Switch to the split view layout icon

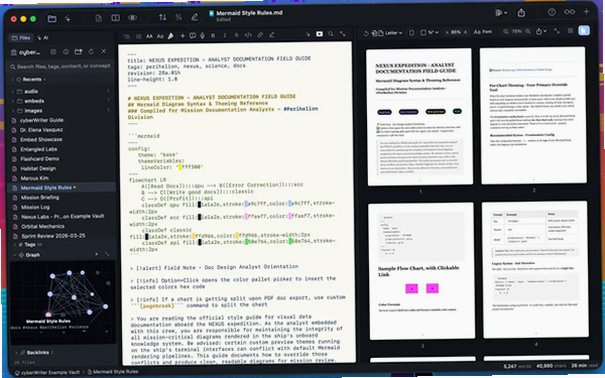pyautogui.click(x=115, y=18)
